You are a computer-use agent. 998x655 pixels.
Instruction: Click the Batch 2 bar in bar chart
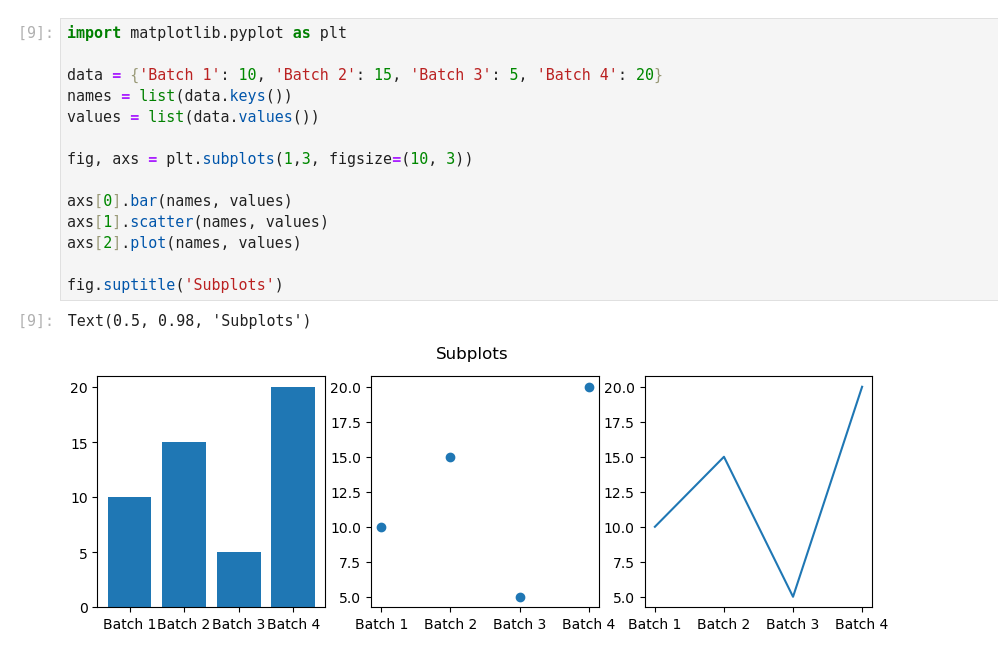click(x=184, y=524)
